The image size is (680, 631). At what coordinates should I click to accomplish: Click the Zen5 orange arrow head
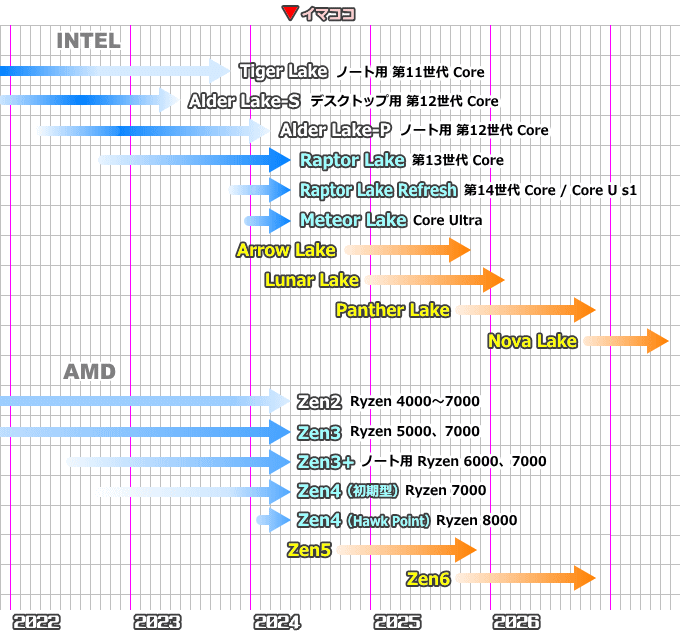(x=466, y=550)
